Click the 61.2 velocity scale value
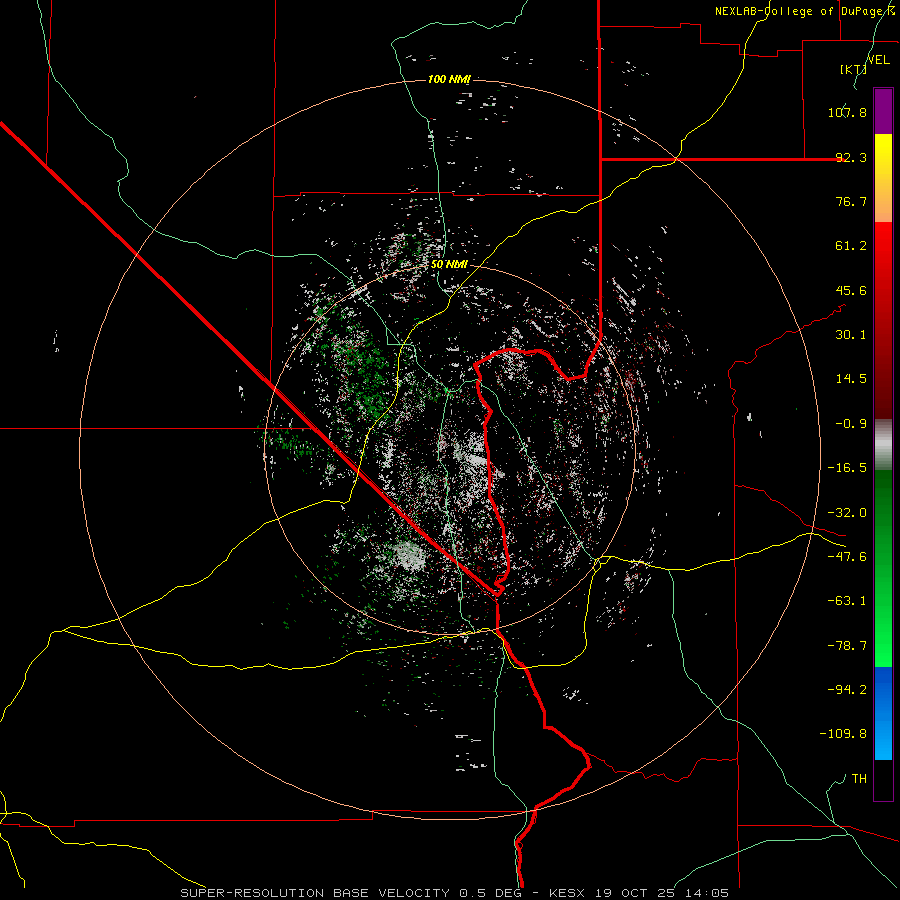The image size is (900, 900). [851, 246]
